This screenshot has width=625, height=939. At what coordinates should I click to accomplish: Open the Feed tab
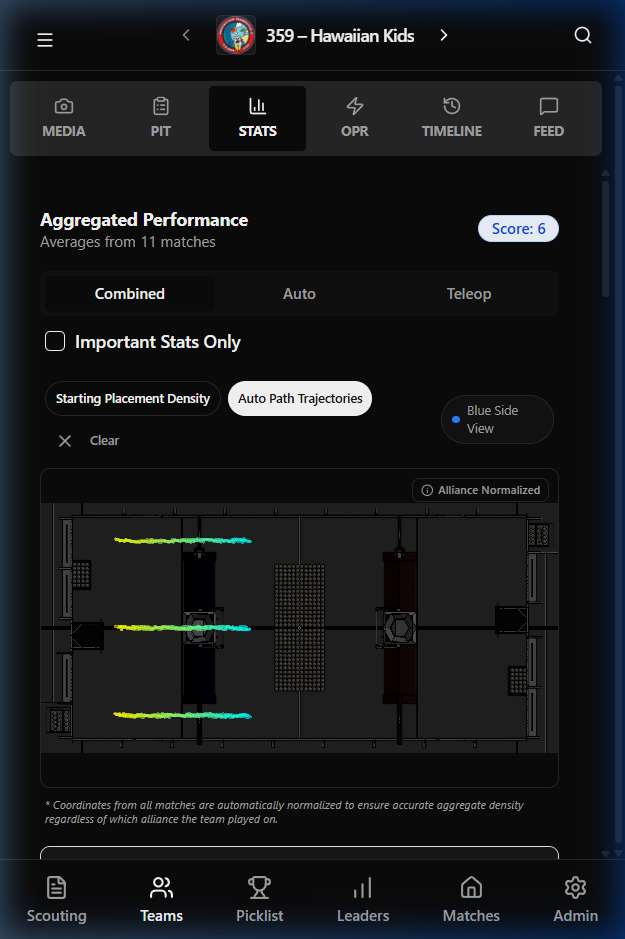tap(548, 118)
